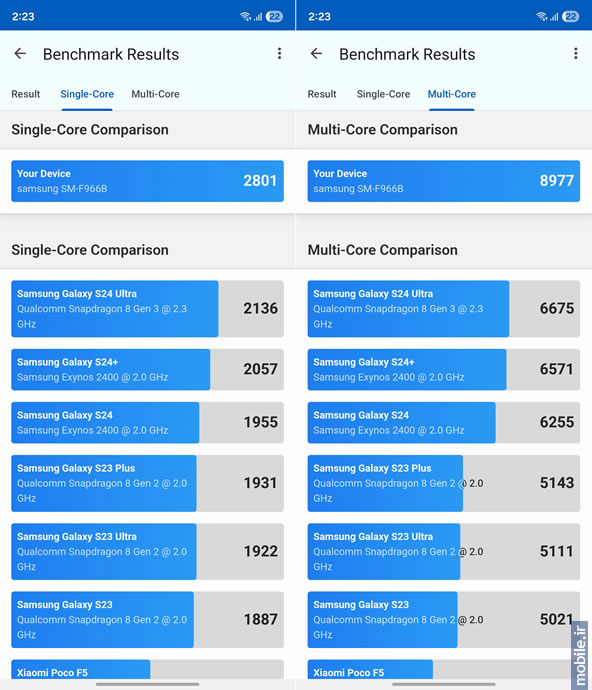Select Your Device multi-core score 8977 card
The image size is (592, 690).
point(444,181)
